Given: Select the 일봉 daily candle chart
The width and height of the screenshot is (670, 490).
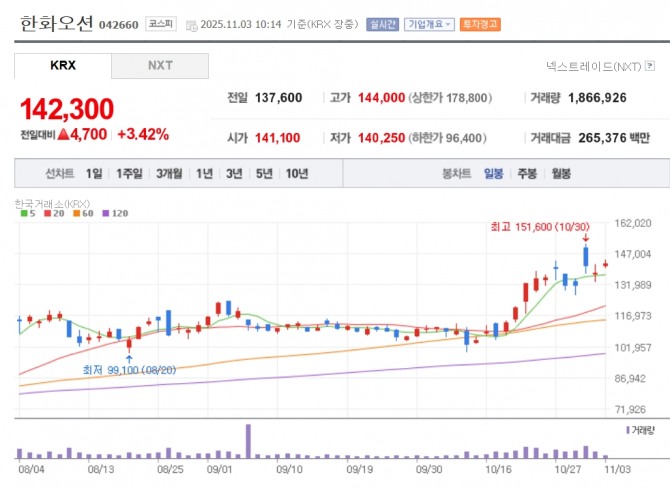Looking at the screenshot, I should 494,173.
